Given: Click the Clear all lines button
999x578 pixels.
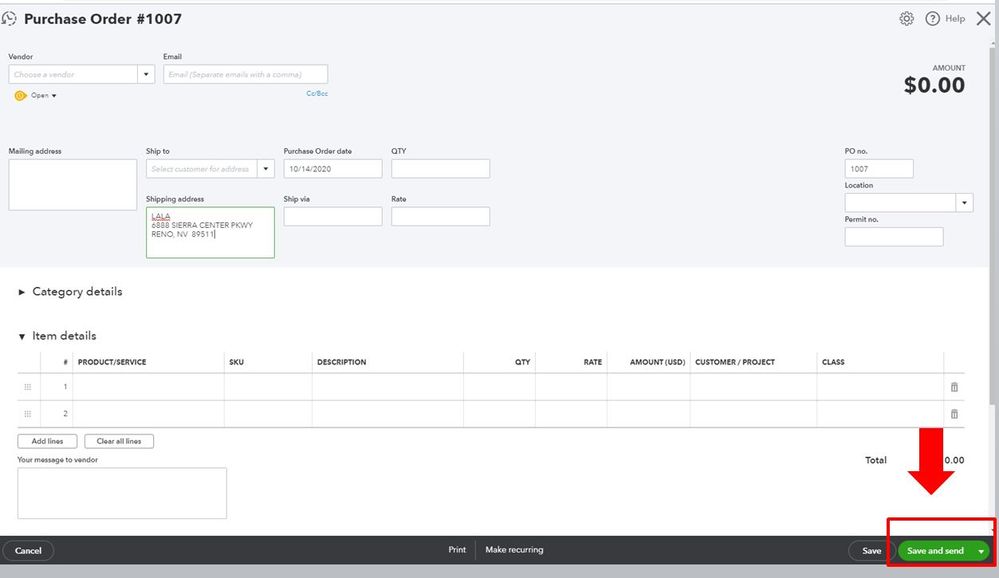Looking at the screenshot, I should pos(119,441).
